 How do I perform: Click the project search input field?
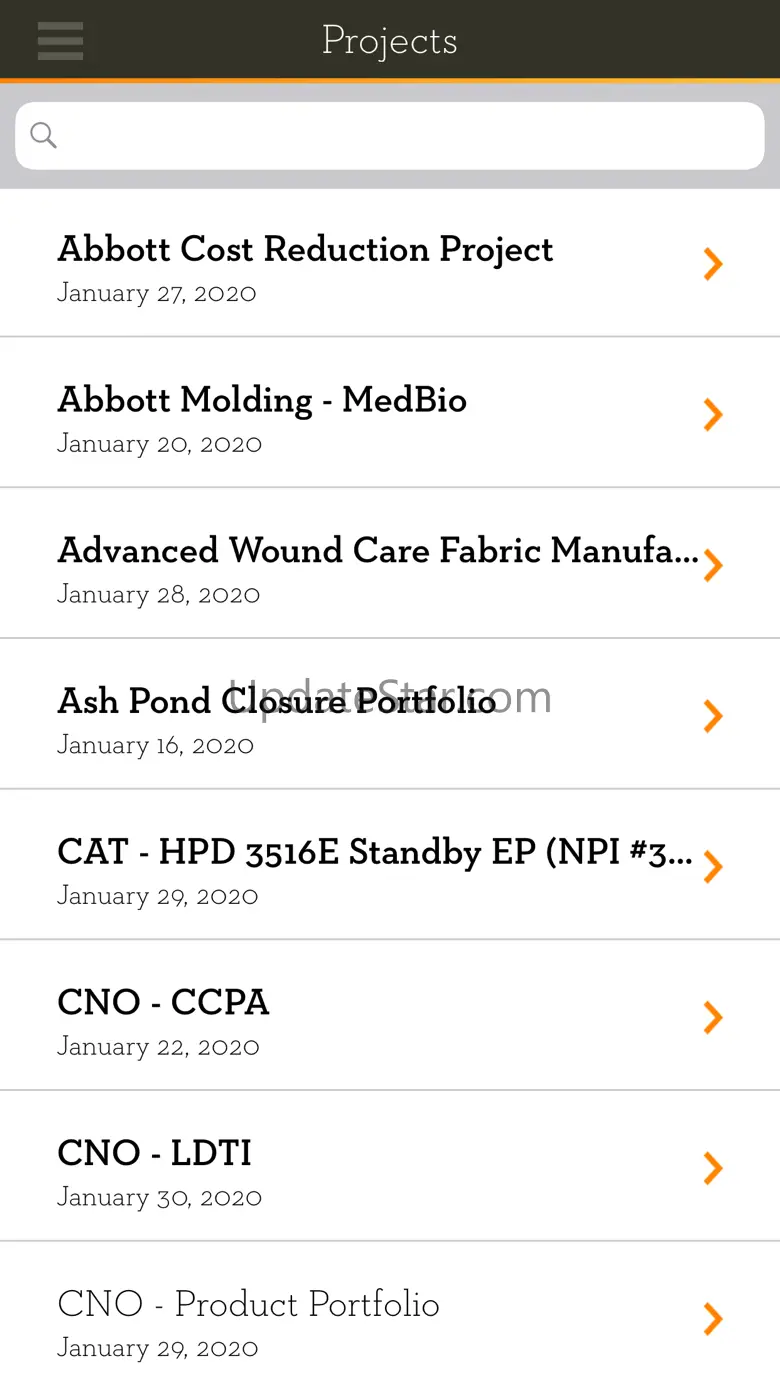(x=400, y=136)
